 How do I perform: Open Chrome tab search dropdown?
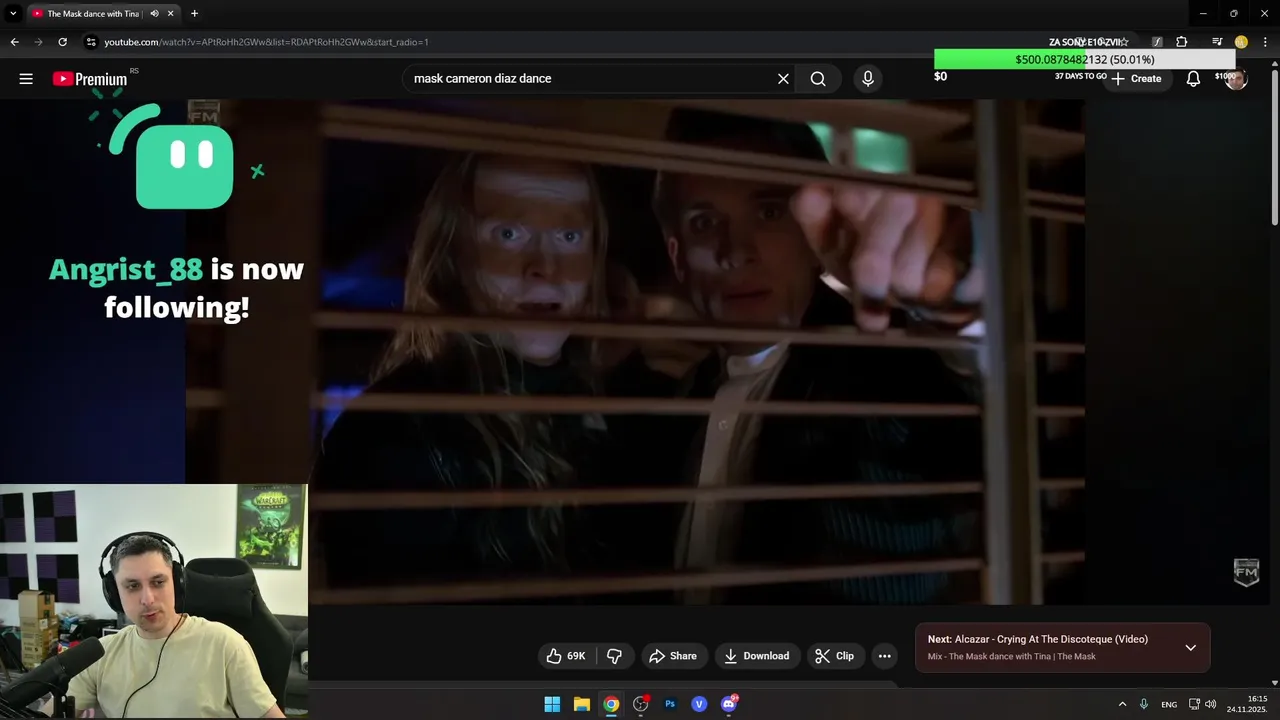coord(13,14)
